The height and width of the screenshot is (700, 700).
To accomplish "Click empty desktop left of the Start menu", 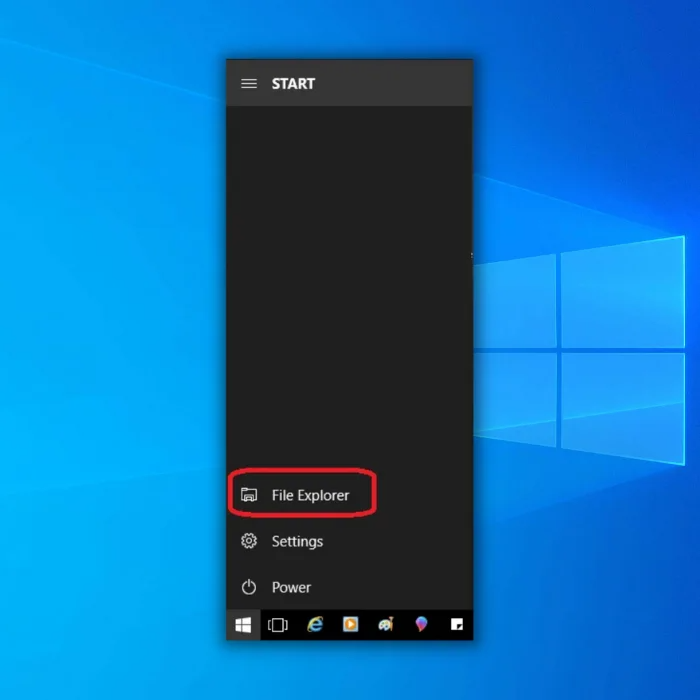I will coord(110,350).
